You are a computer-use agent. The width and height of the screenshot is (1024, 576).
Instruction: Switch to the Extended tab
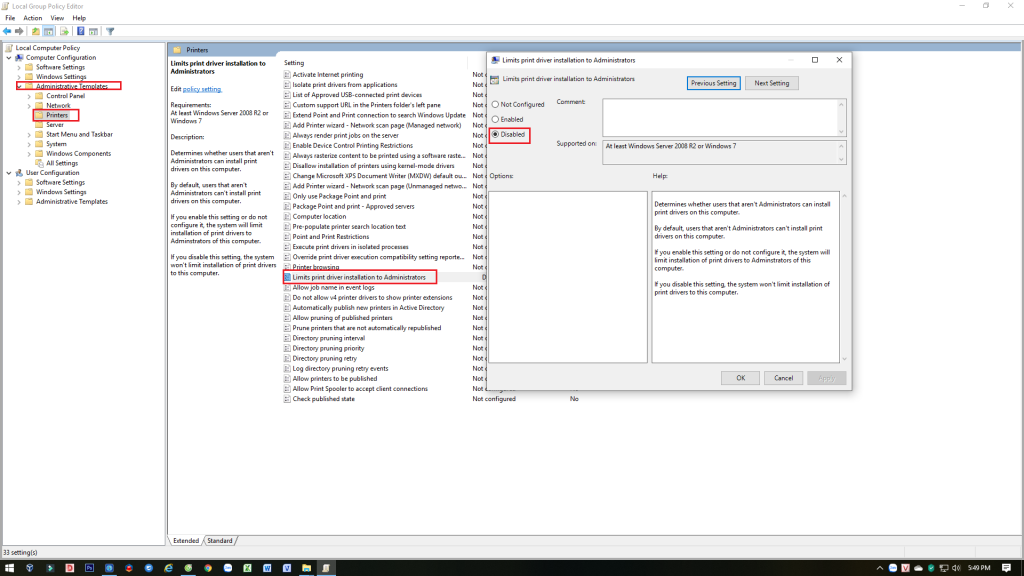click(x=186, y=541)
